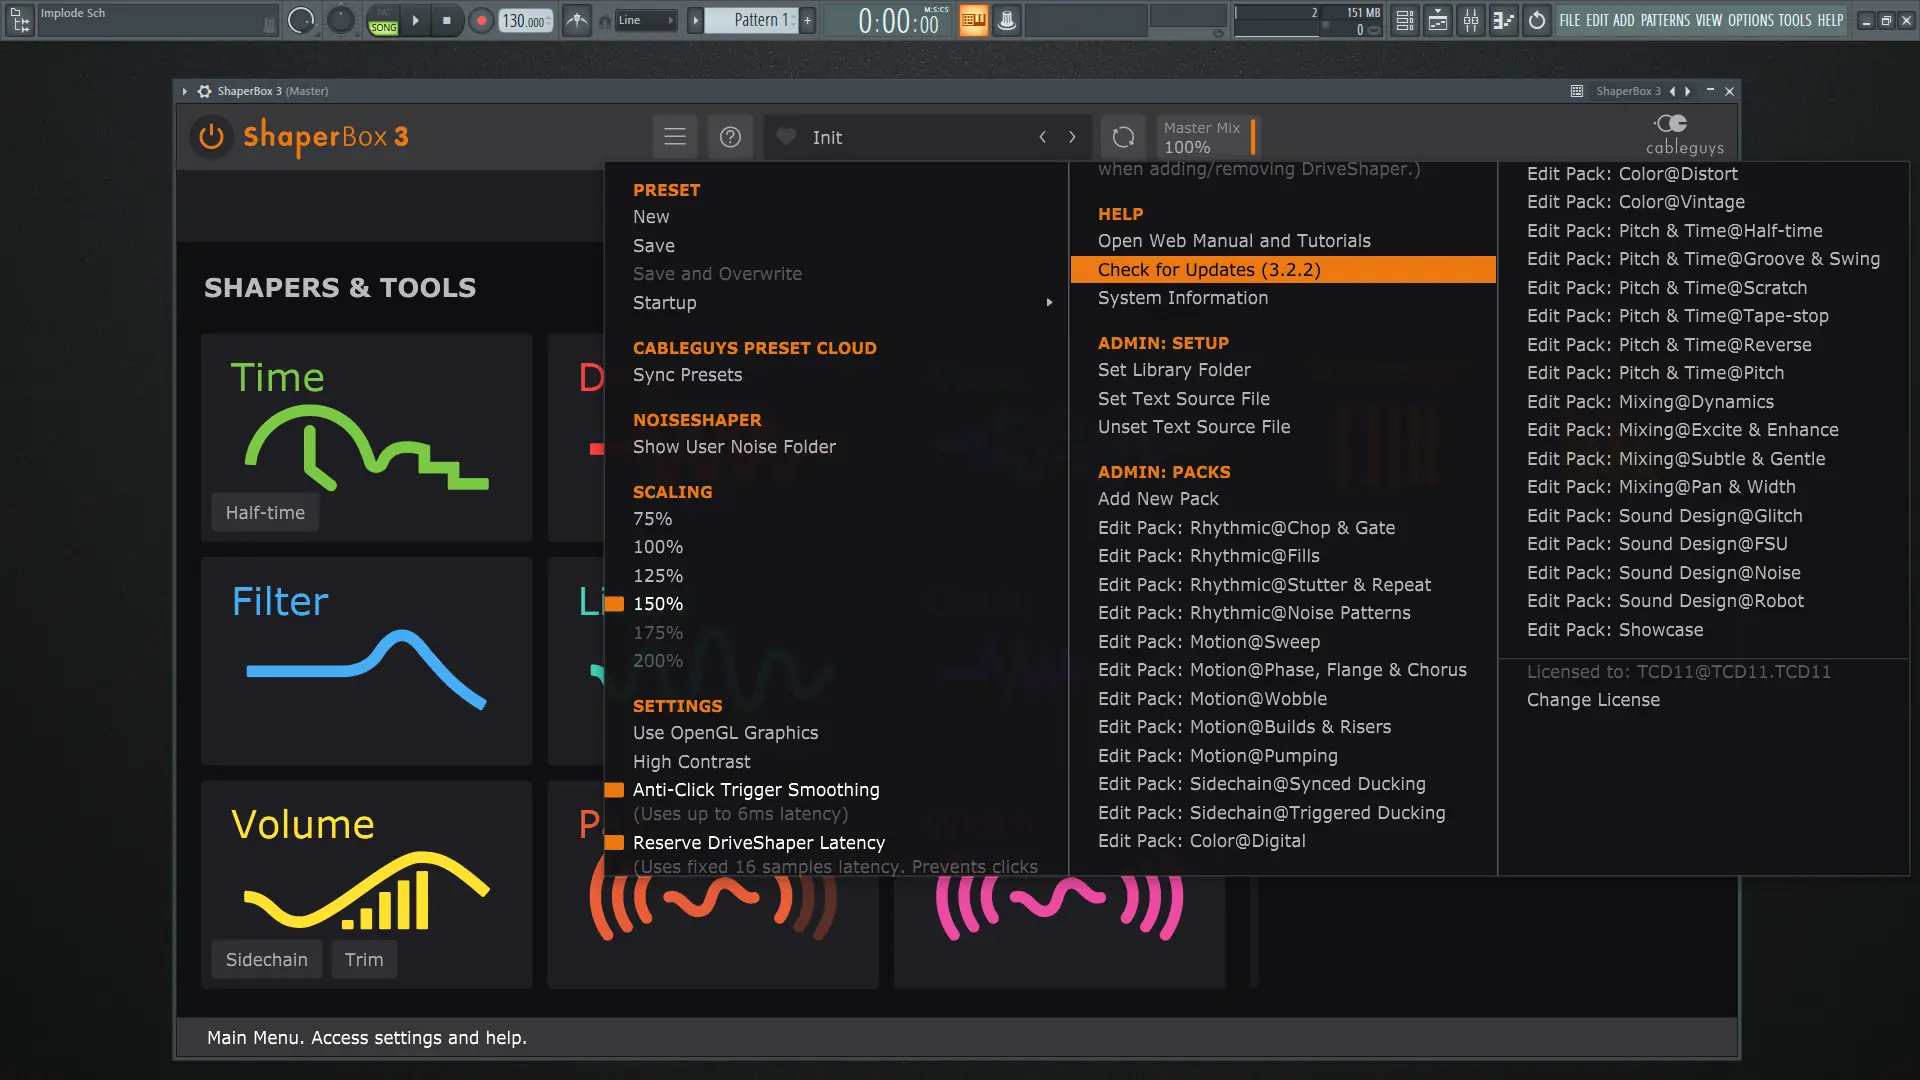Toggle Anti-Click Trigger Smoothing option

click(755, 790)
